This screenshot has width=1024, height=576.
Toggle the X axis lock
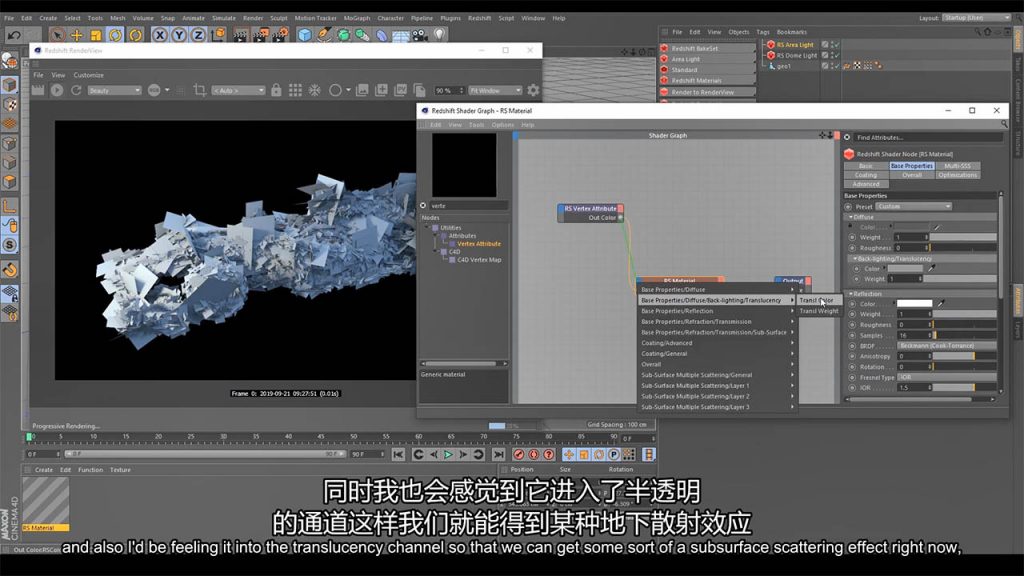pyautogui.click(x=159, y=35)
